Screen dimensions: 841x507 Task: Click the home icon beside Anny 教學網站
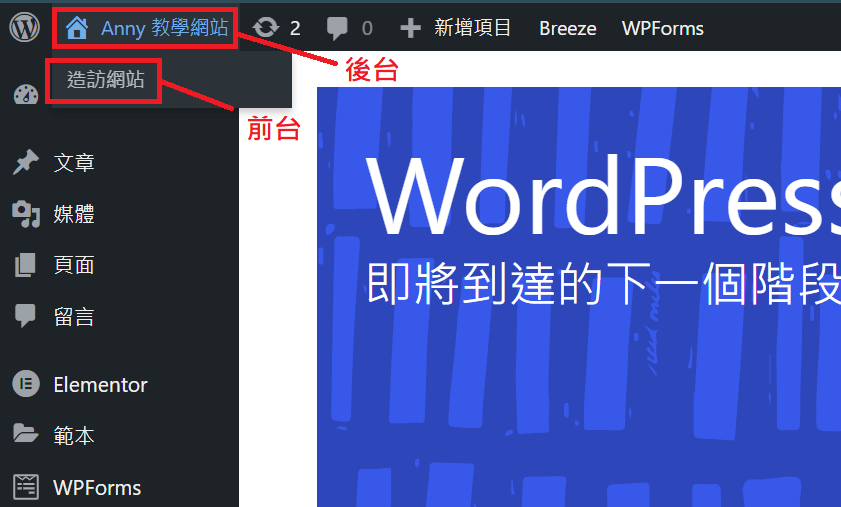click(77, 28)
